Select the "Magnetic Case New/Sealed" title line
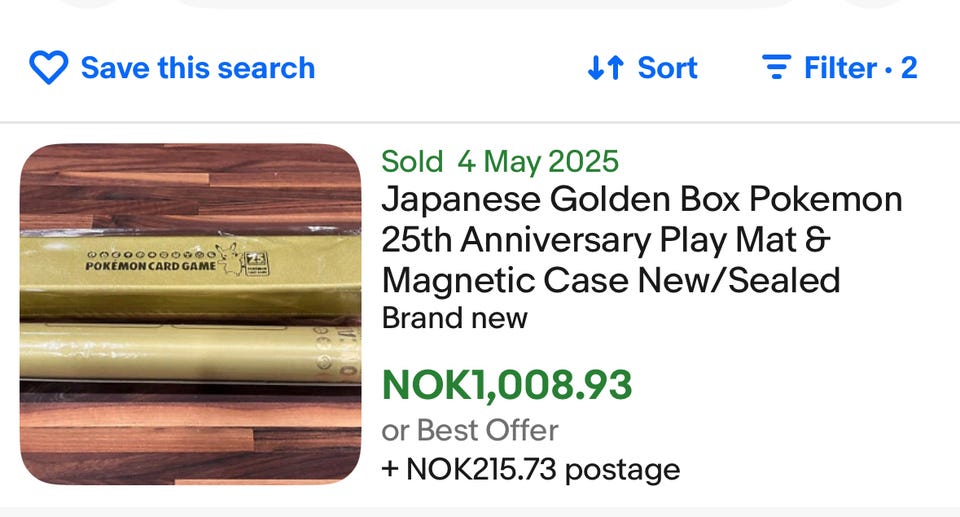Viewport: 960px width, 517px height. pos(610,280)
